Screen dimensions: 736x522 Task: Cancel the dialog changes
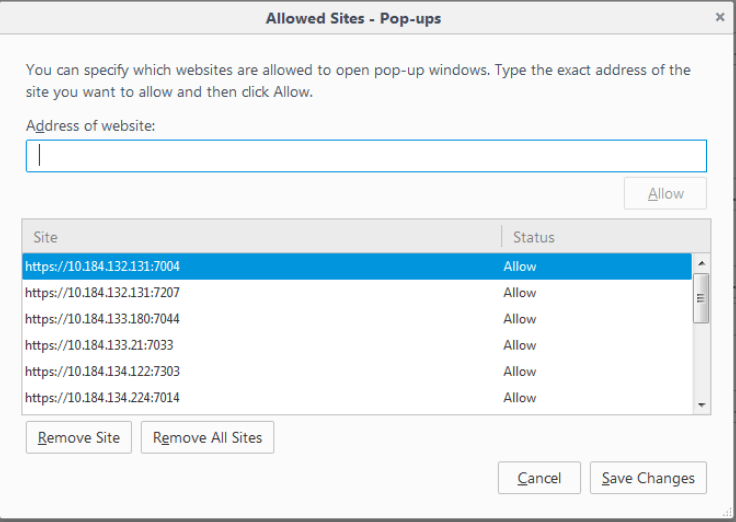coord(539,478)
